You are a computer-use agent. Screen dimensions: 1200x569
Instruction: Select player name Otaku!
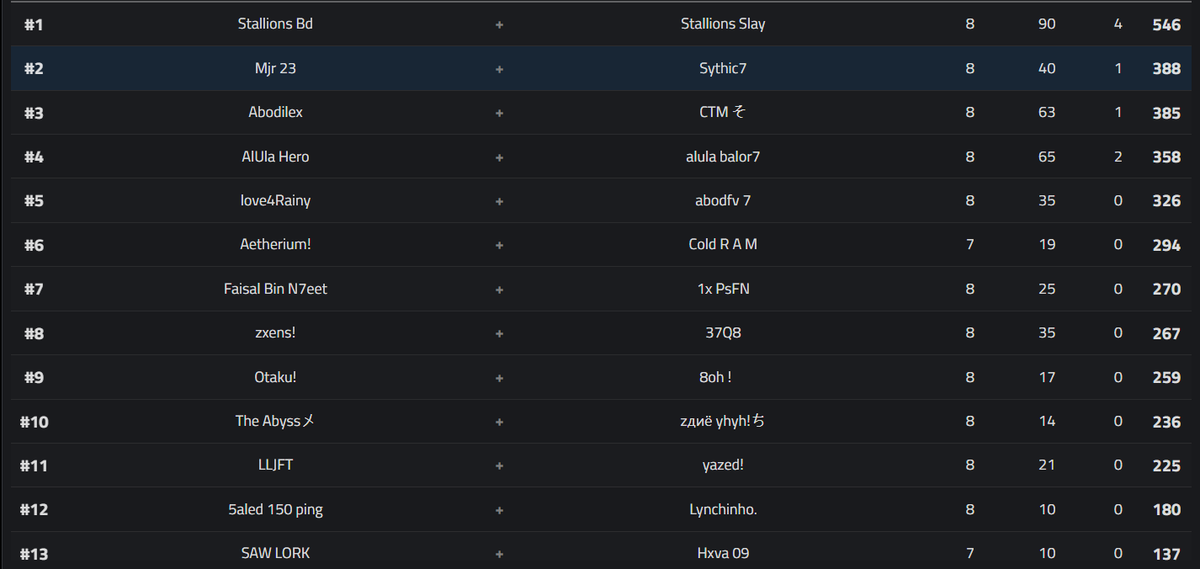(275, 377)
